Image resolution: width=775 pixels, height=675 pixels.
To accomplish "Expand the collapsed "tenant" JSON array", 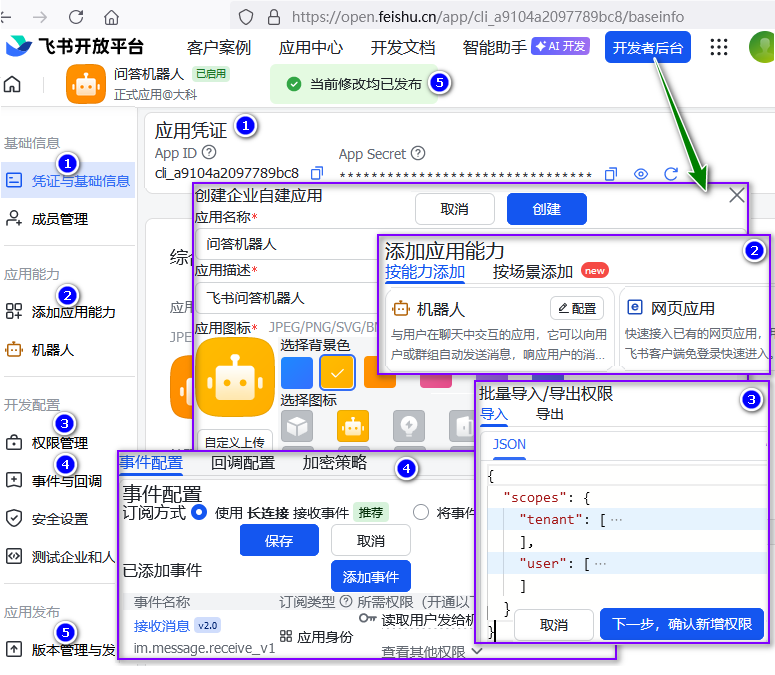I will [x=616, y=519].
